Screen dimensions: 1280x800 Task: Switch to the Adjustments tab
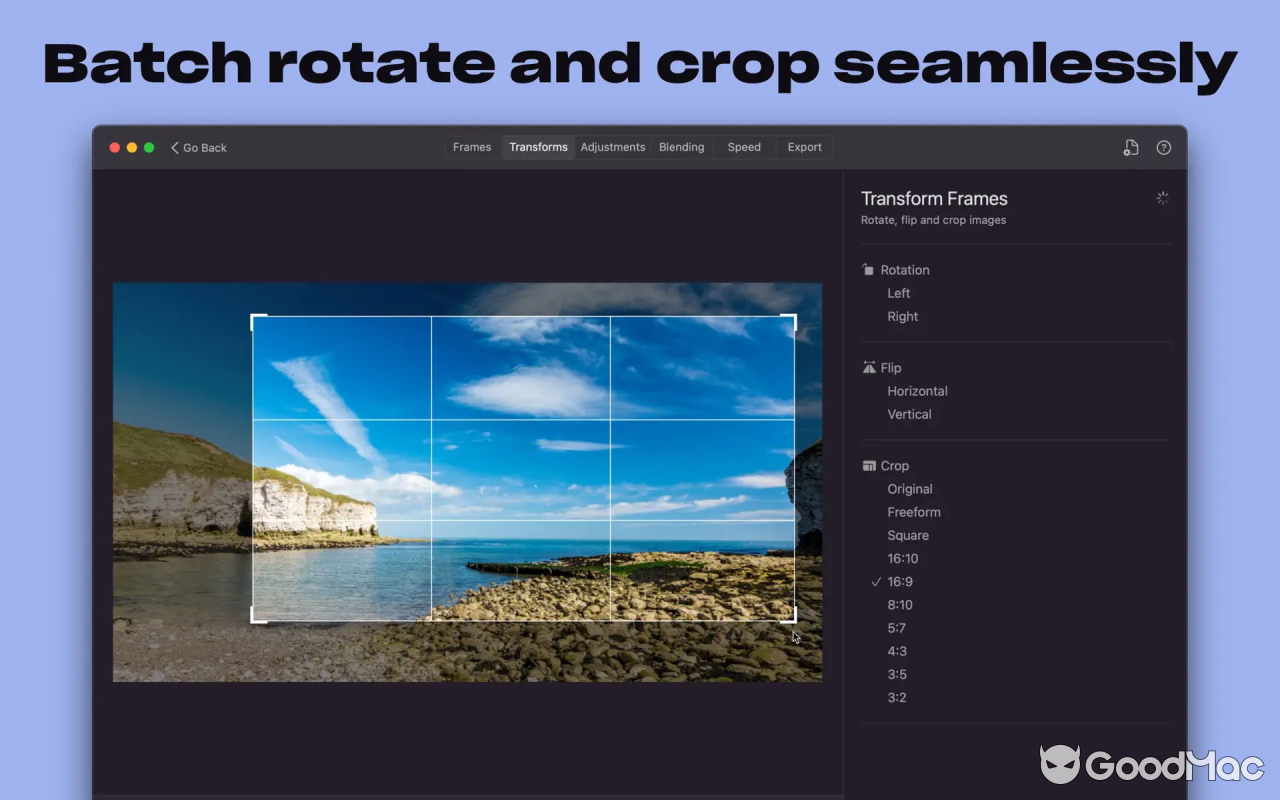point(613,147)
